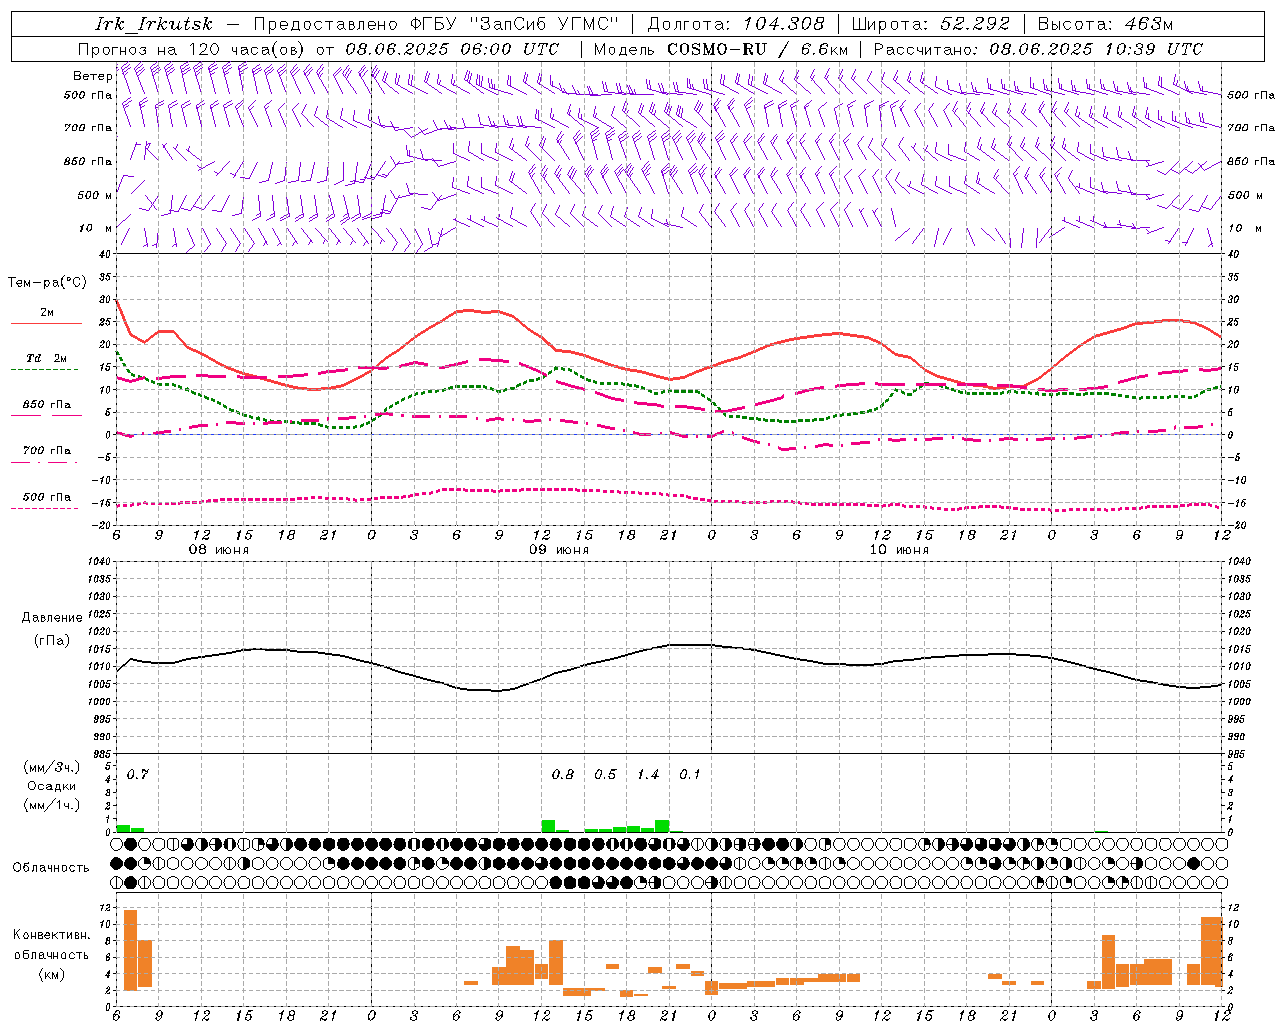Click the tallest orange convective bar at forecast start
The width and height of the screenshot is (1280, 1024).
pyautogui.click(x=130, y=950)
